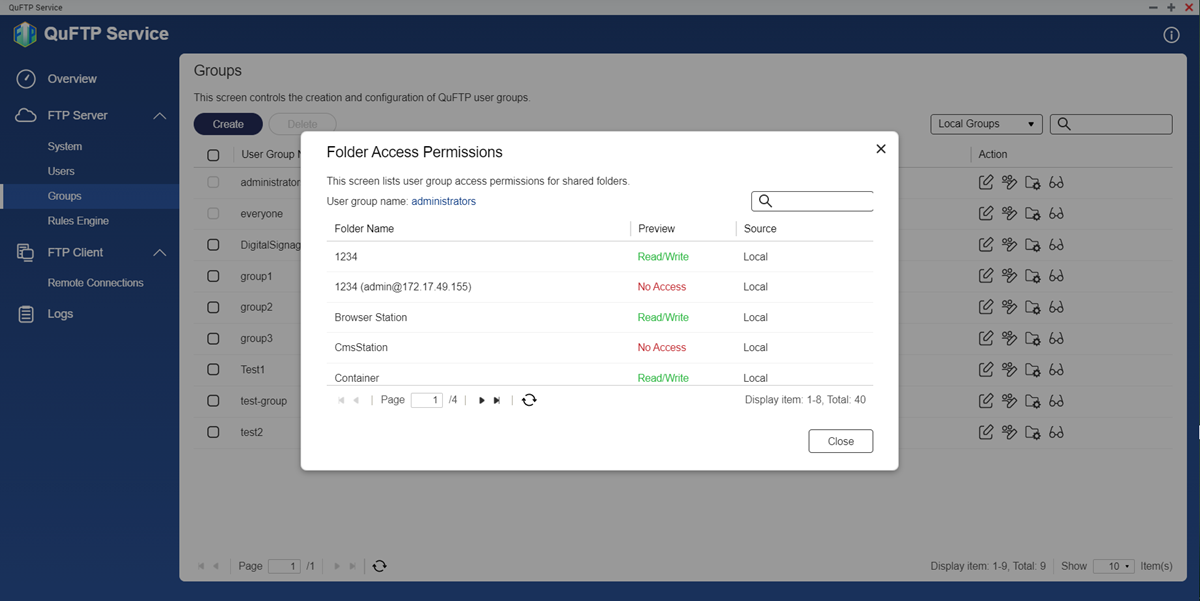Viewport: 1200px width, 601px height.
Task: Go to next page of folder permissions
Action: [482, 400]
